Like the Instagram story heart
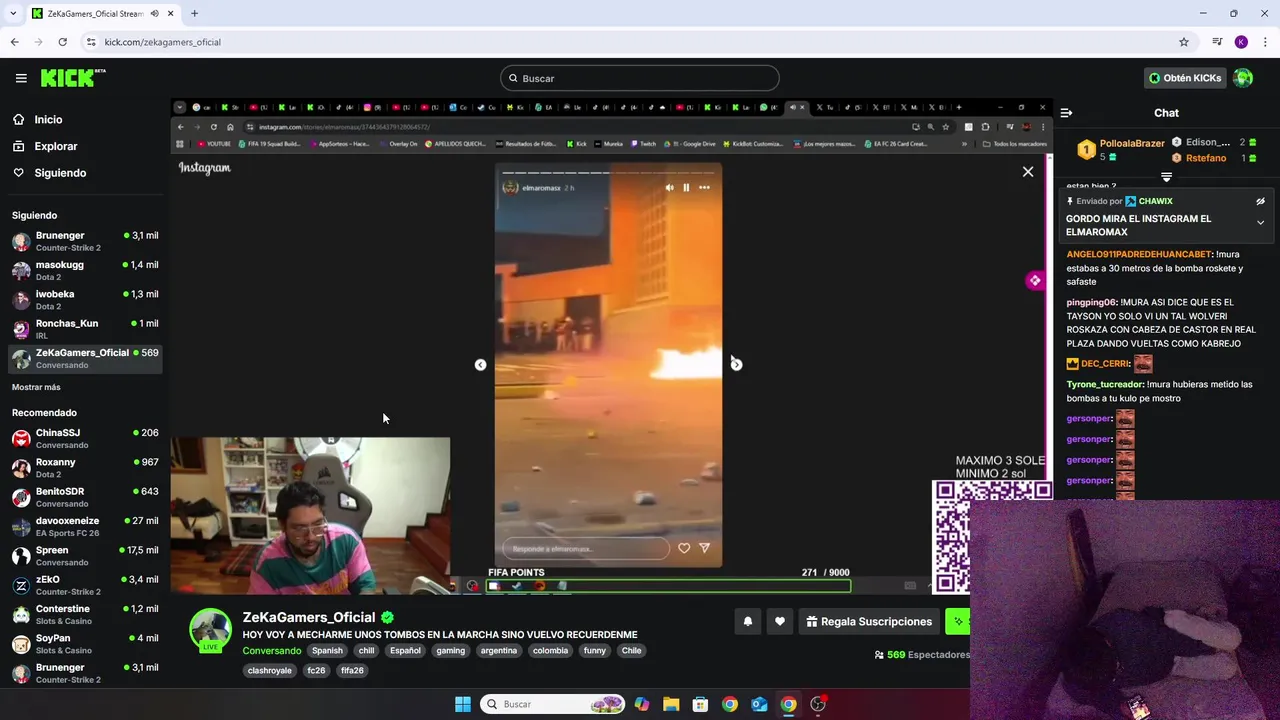This screenshot has width=1280, height=720. point(684,548)
